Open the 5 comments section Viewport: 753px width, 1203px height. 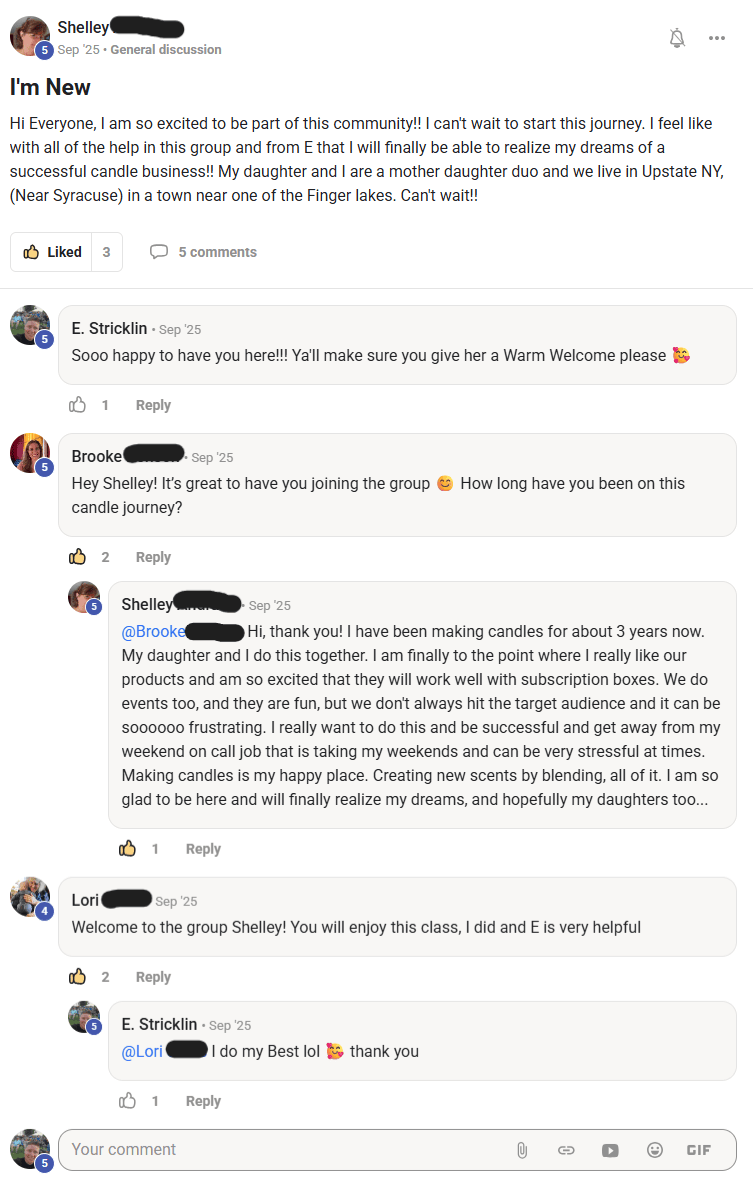click(217, 252)
